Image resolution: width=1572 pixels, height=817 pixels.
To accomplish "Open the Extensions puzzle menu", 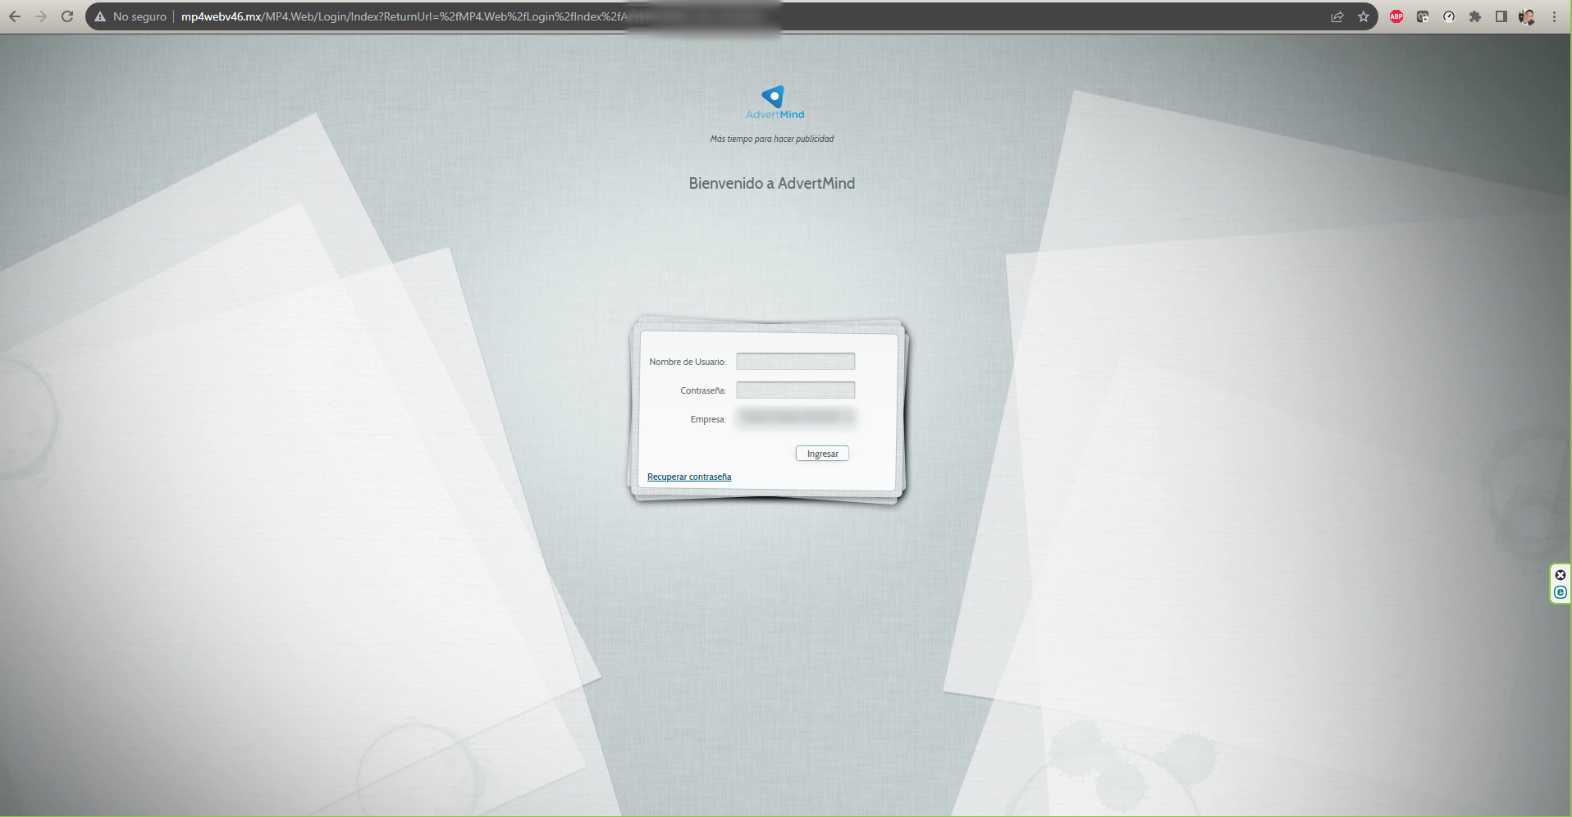I will (x=1474, y=16).
